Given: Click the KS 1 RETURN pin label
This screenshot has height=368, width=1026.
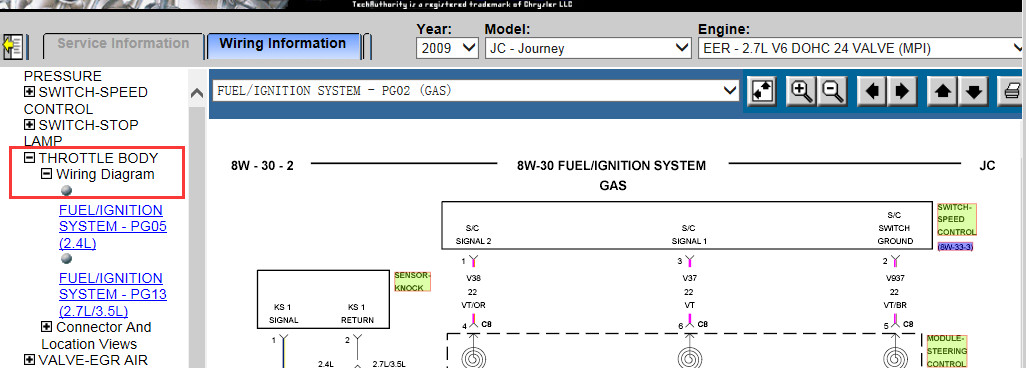Looking at the screenshot, I should click(357, 314).
